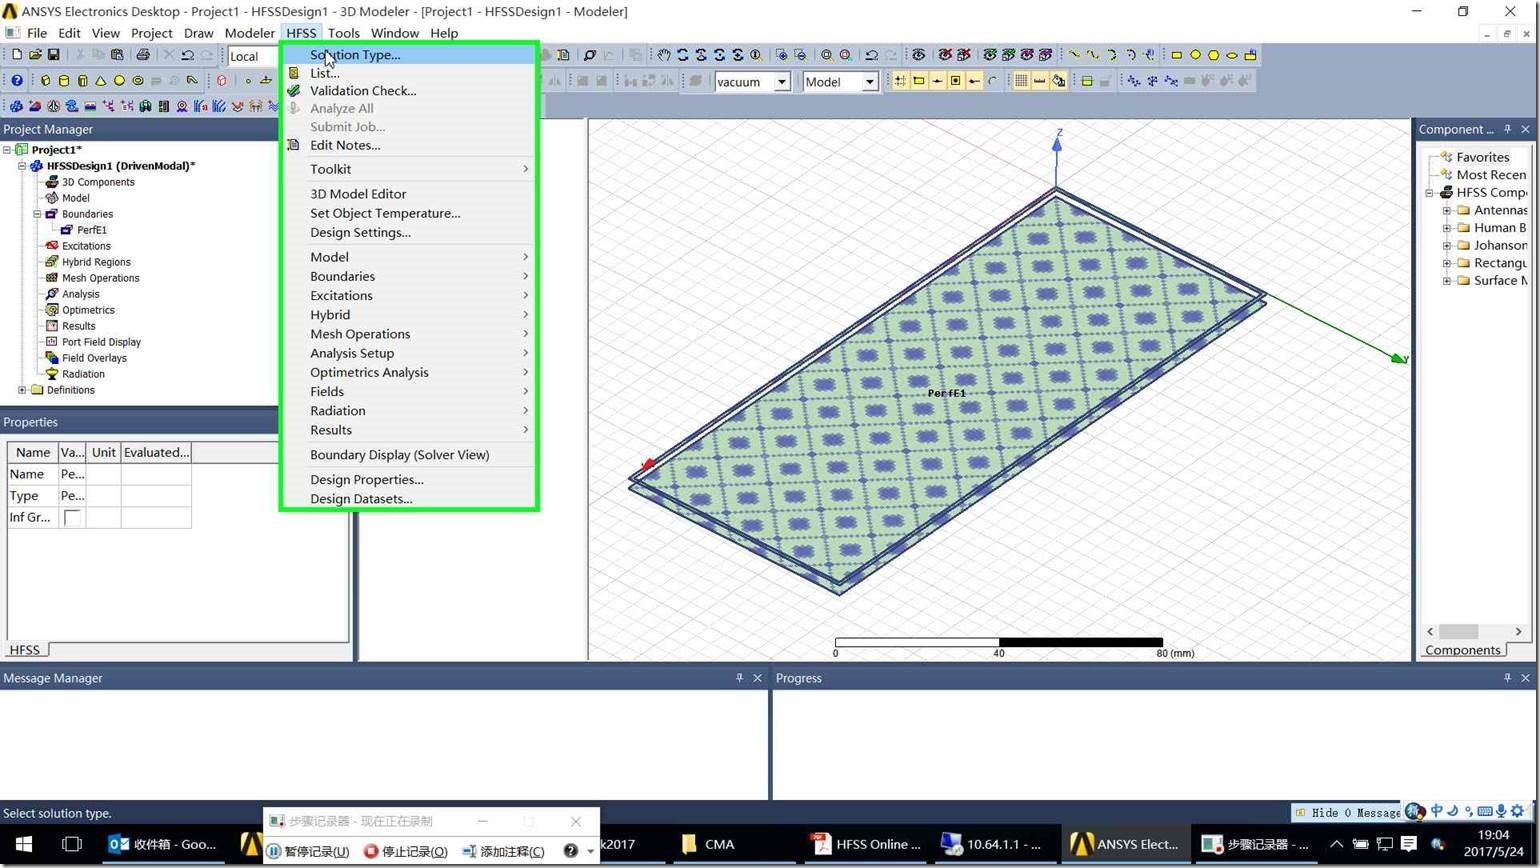The image size is (1540, 868).
Task: Open the Local coordinate system dropdown
Action: click(x=253, y=56)
